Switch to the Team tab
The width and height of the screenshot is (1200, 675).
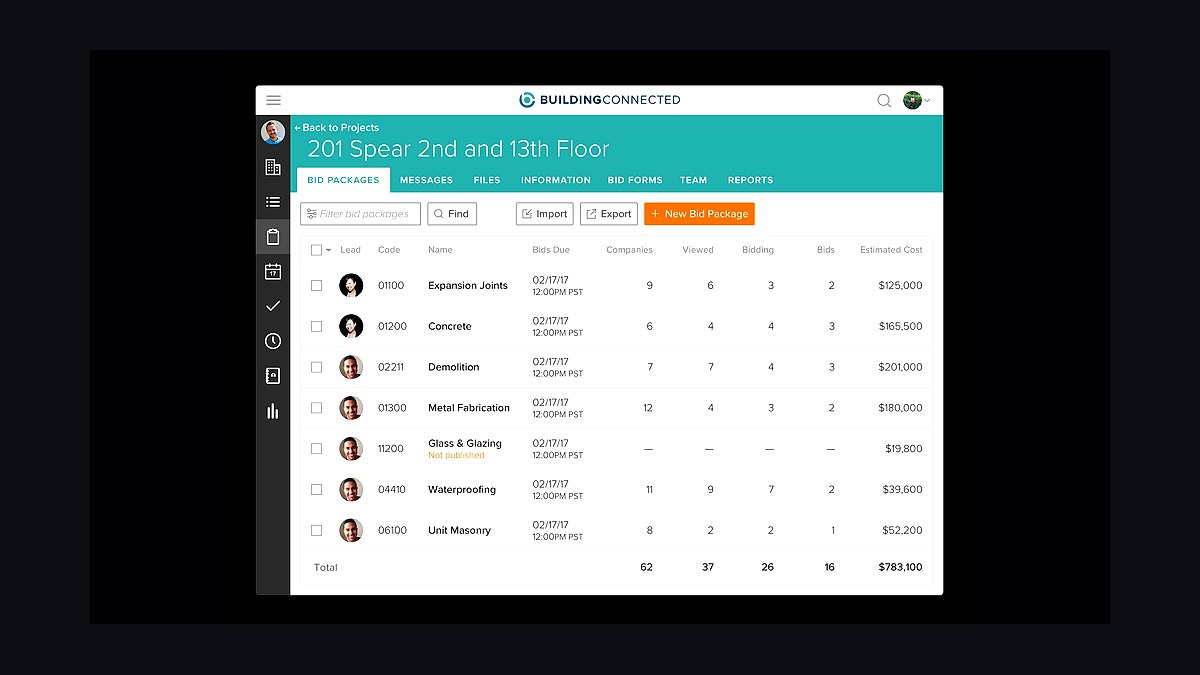[693, 180]
